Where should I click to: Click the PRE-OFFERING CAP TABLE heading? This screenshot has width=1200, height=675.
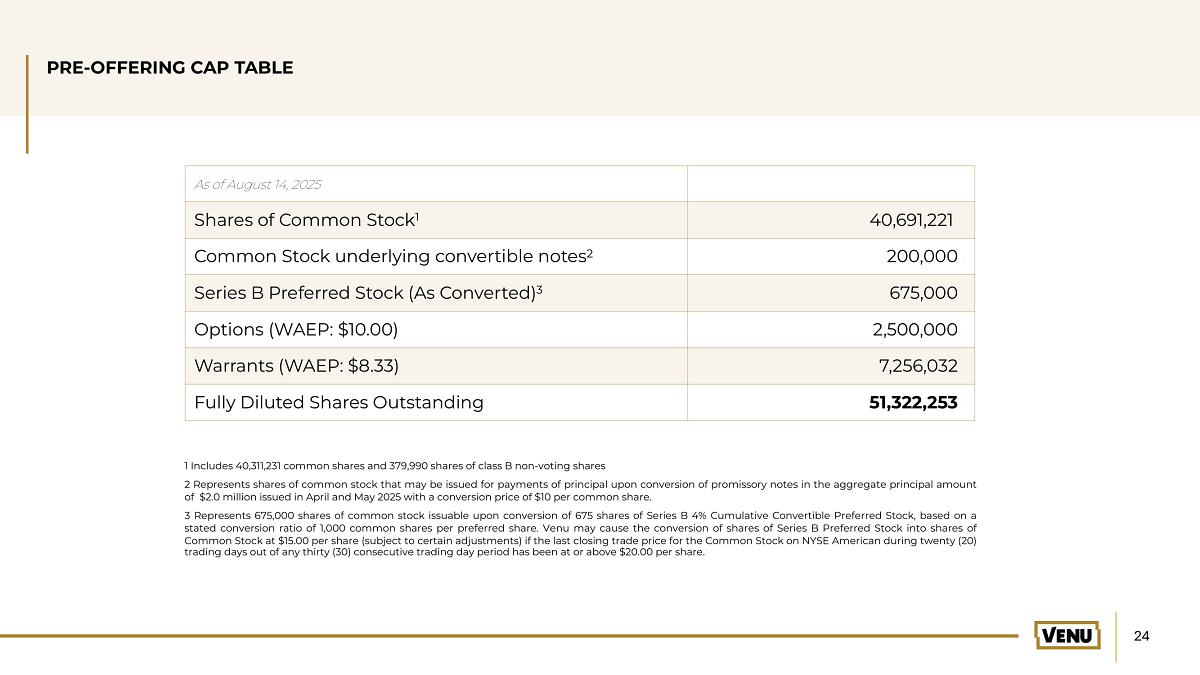pyautogui.click(x=170, y=68)
